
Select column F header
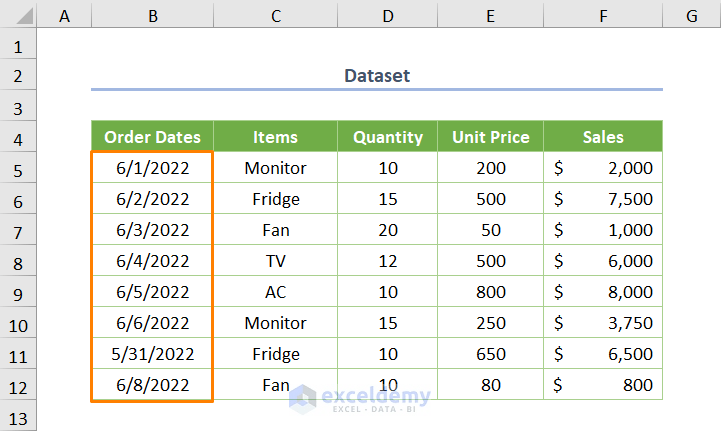[603, 14]
